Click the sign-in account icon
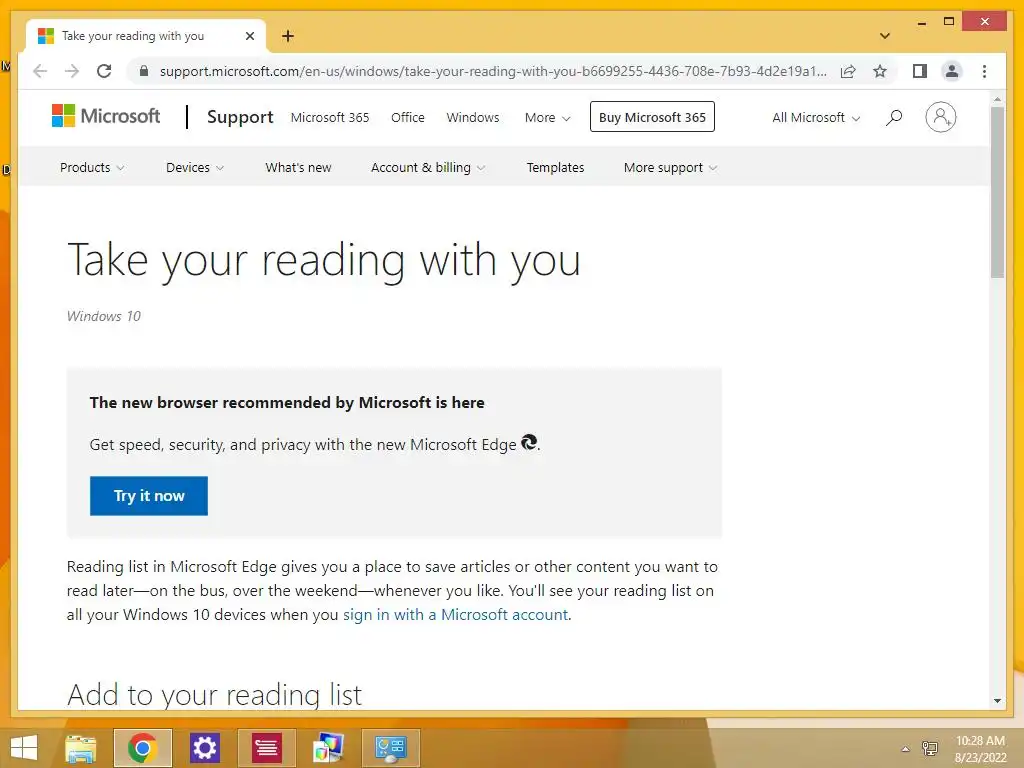This screenshot has height=768, width=1024. click(940, 117)
